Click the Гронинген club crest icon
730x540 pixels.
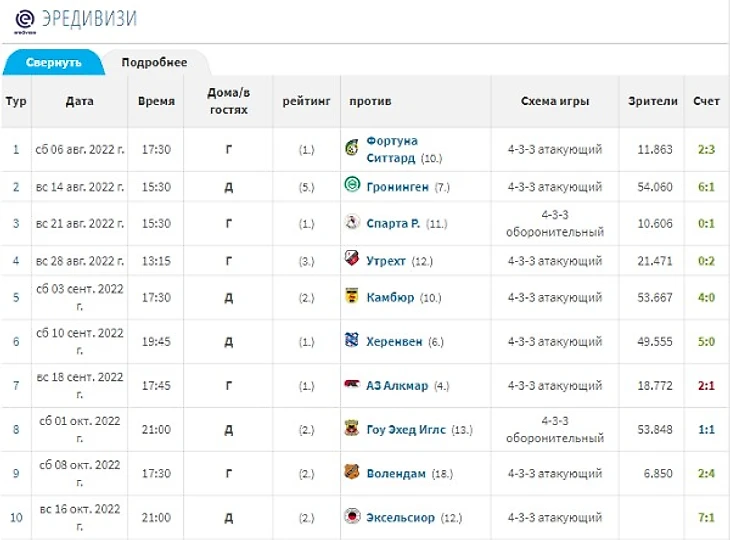click(x=351, y=186)
